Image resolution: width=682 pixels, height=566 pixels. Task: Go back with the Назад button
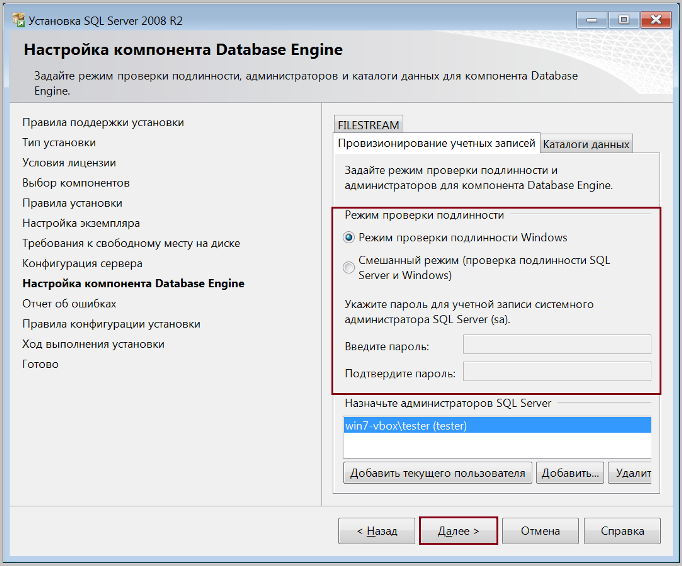(x=377, y=531)
